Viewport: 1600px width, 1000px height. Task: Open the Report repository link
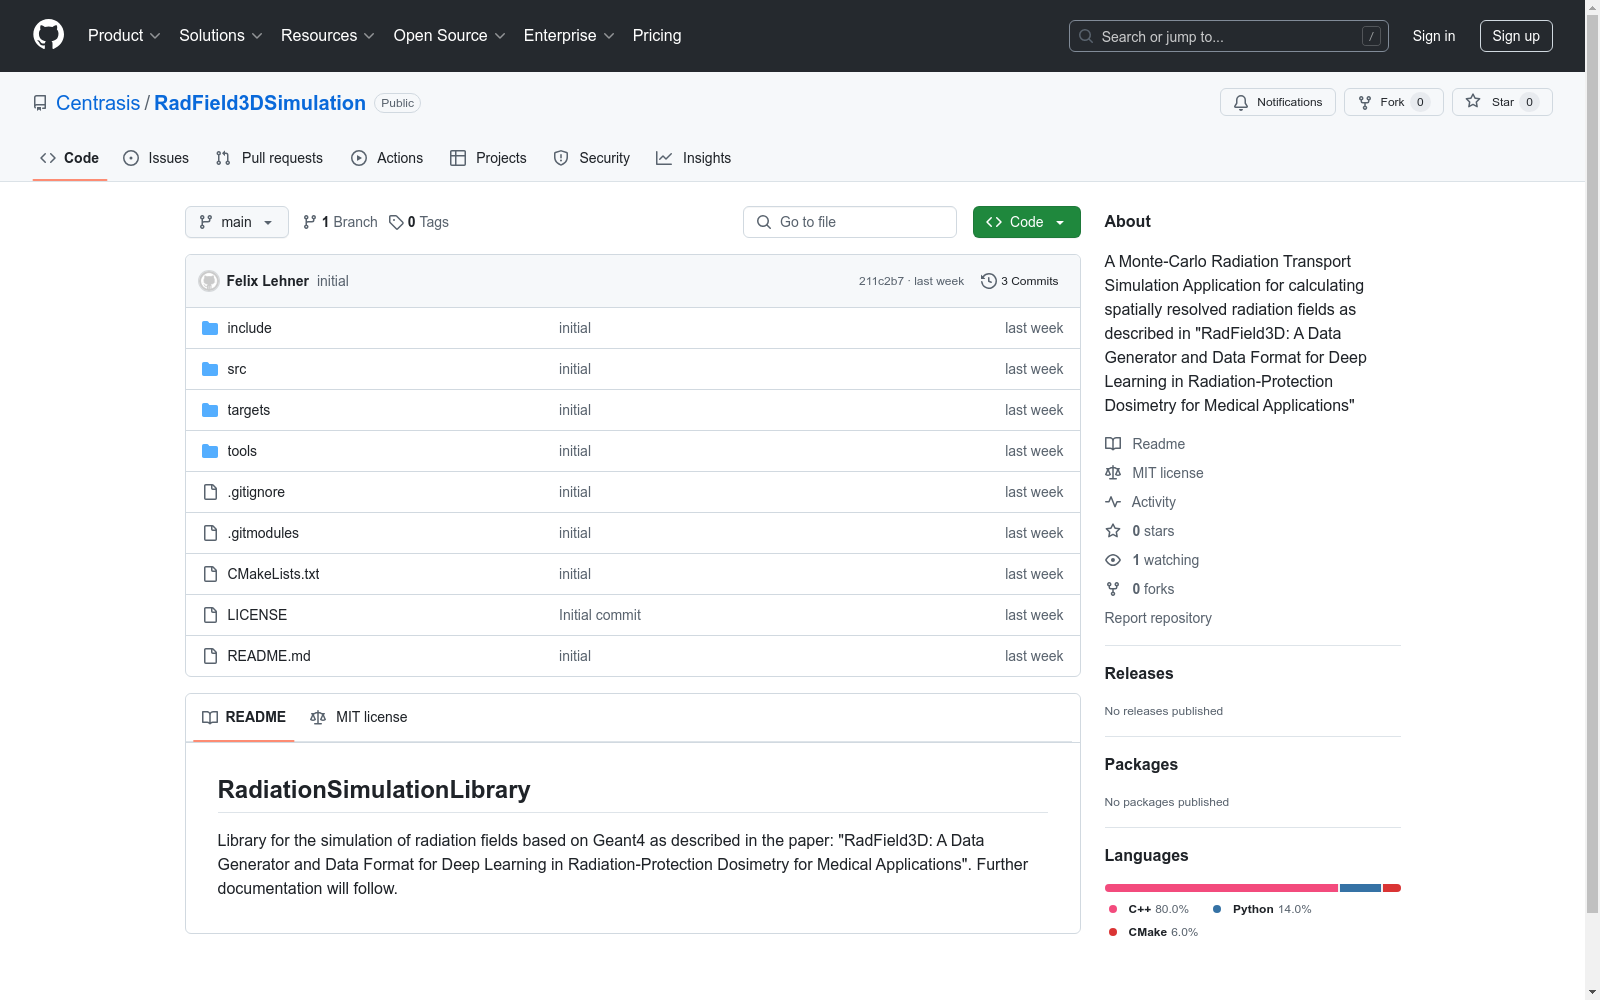(x=1157, y=618)
